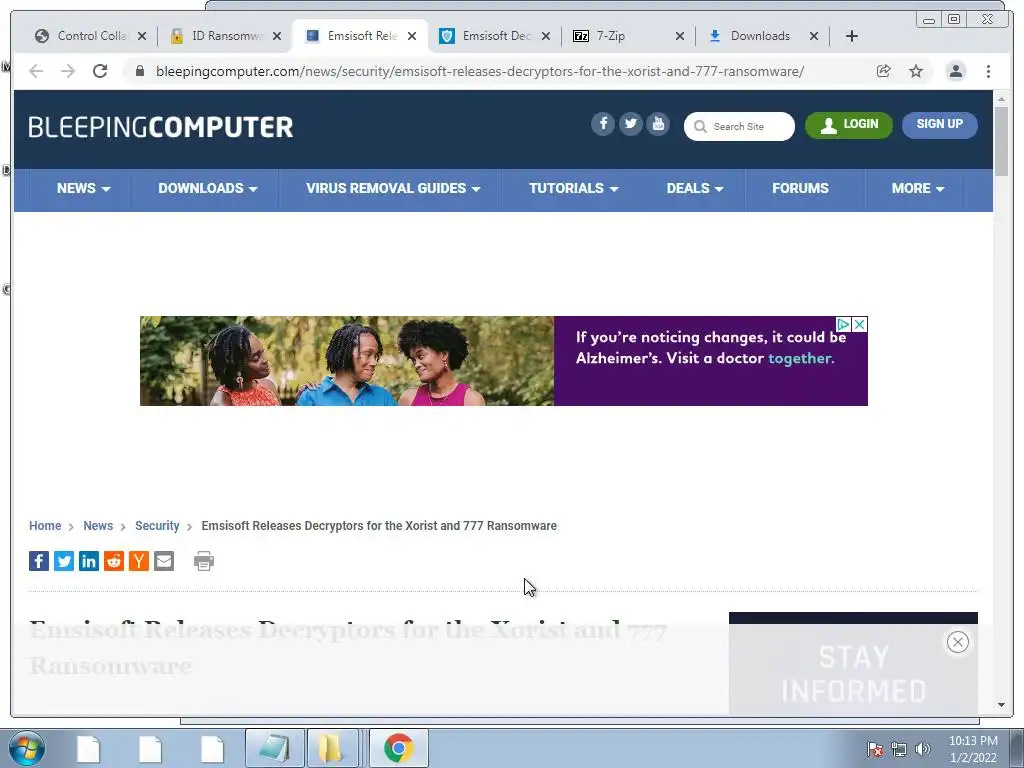
Task: Click the browser address bar URL
Action: coord(479,71)
